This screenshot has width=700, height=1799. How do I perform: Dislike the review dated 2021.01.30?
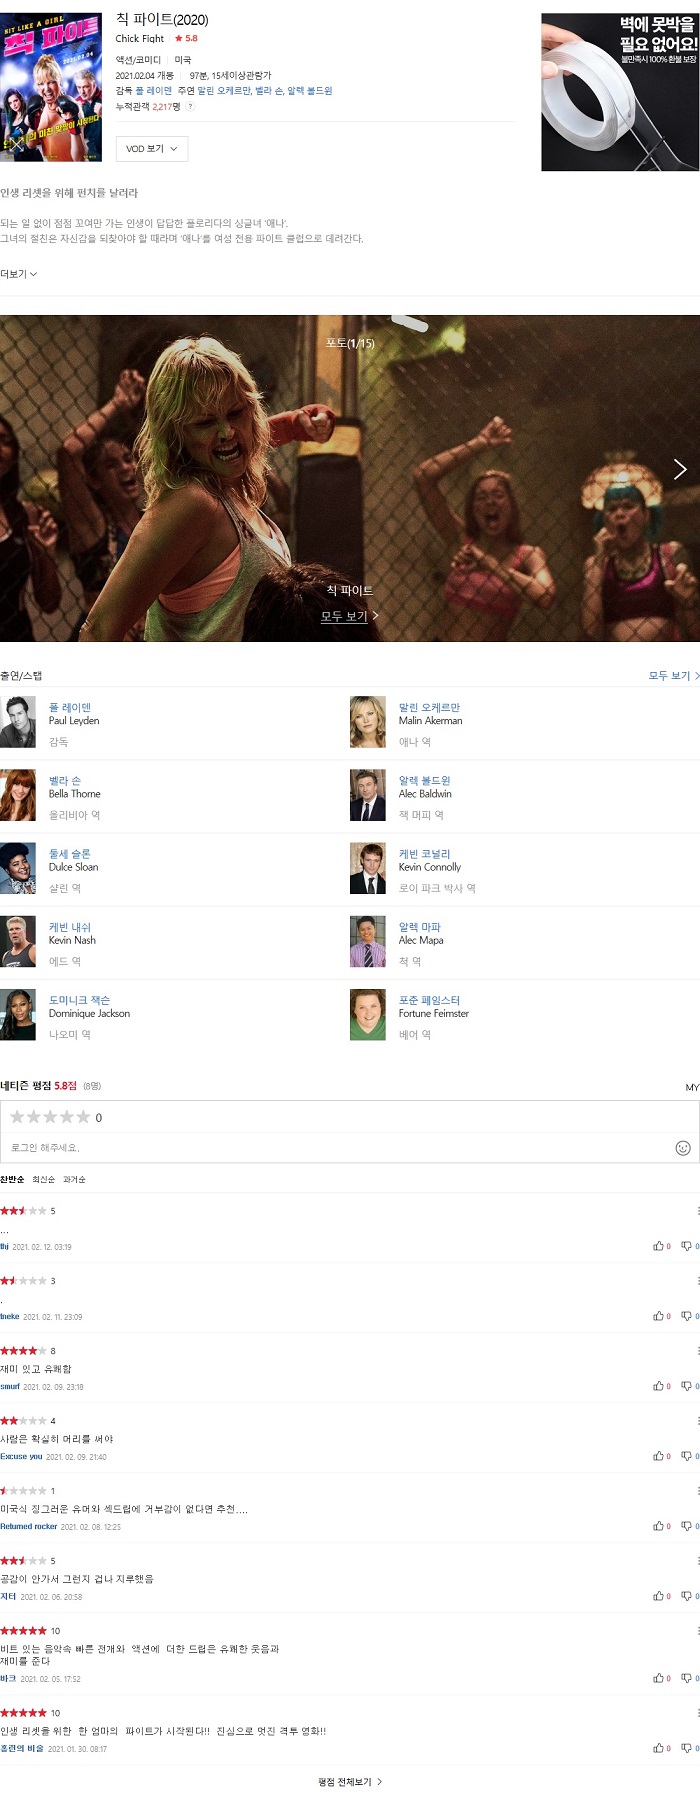click(x=689, y=1748)
